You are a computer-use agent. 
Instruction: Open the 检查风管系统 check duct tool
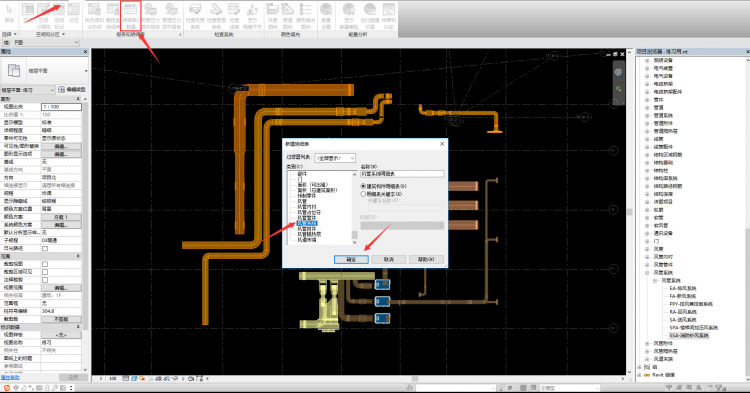(195, 16)
